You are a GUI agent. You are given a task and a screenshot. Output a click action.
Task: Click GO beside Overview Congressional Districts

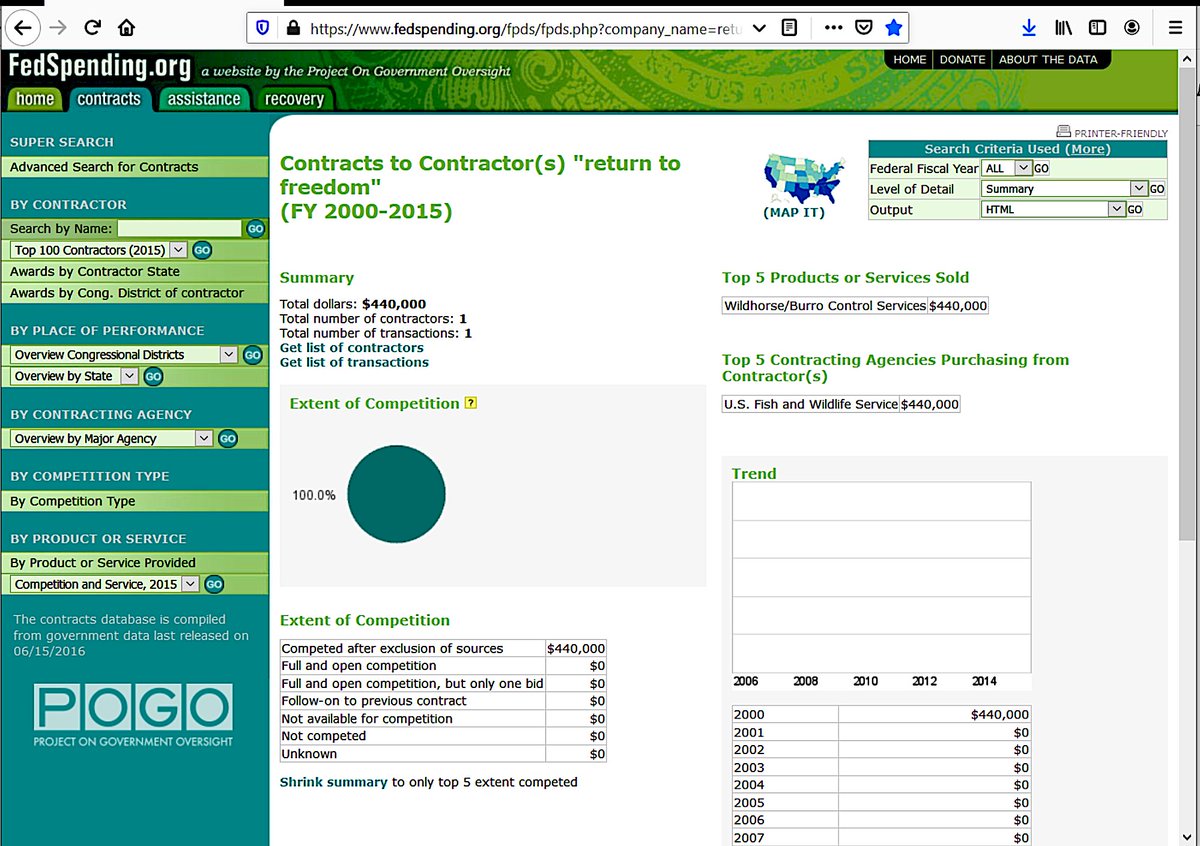(253, 355)
